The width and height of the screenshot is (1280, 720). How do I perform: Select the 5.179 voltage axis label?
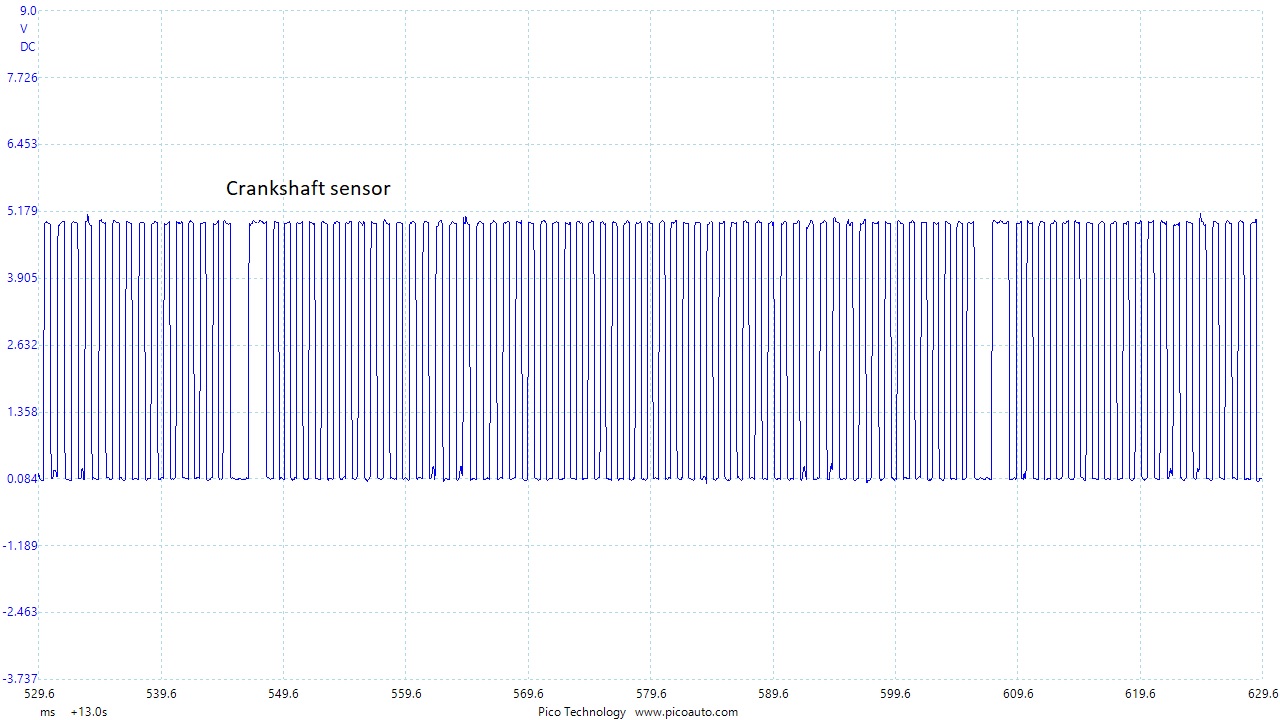[x=22, y=211]
